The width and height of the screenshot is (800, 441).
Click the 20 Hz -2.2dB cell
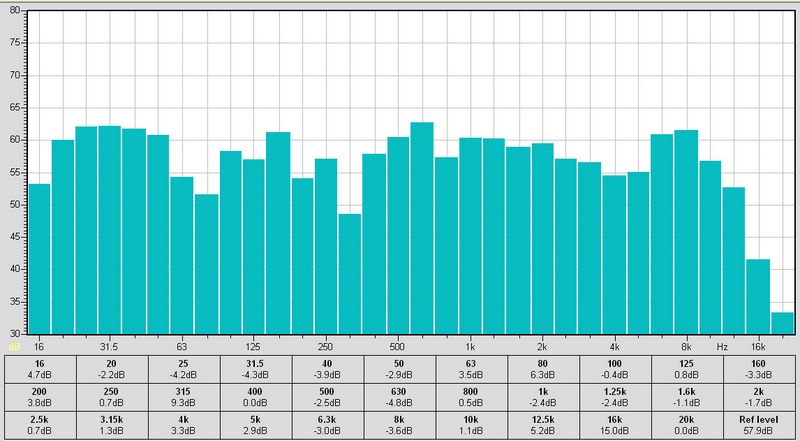112,369
